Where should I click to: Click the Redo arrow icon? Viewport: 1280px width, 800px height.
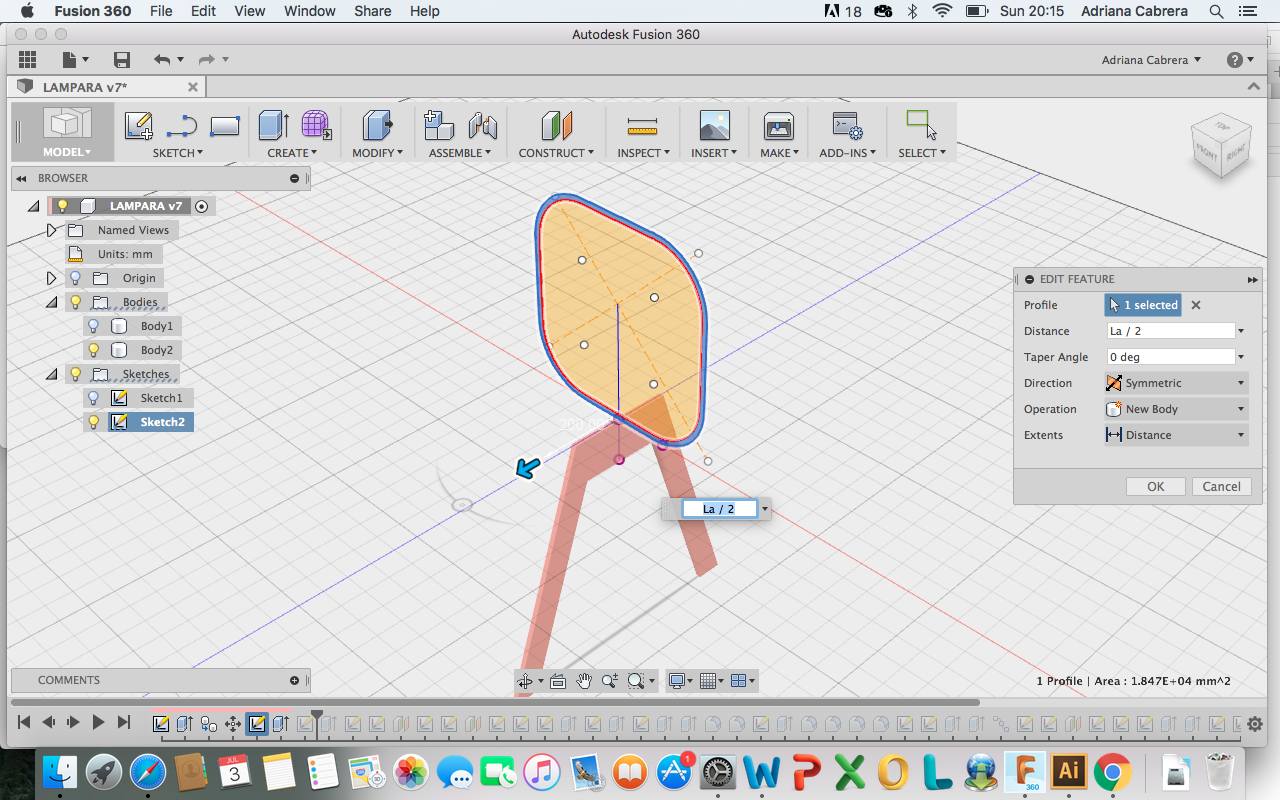point(207,60)
